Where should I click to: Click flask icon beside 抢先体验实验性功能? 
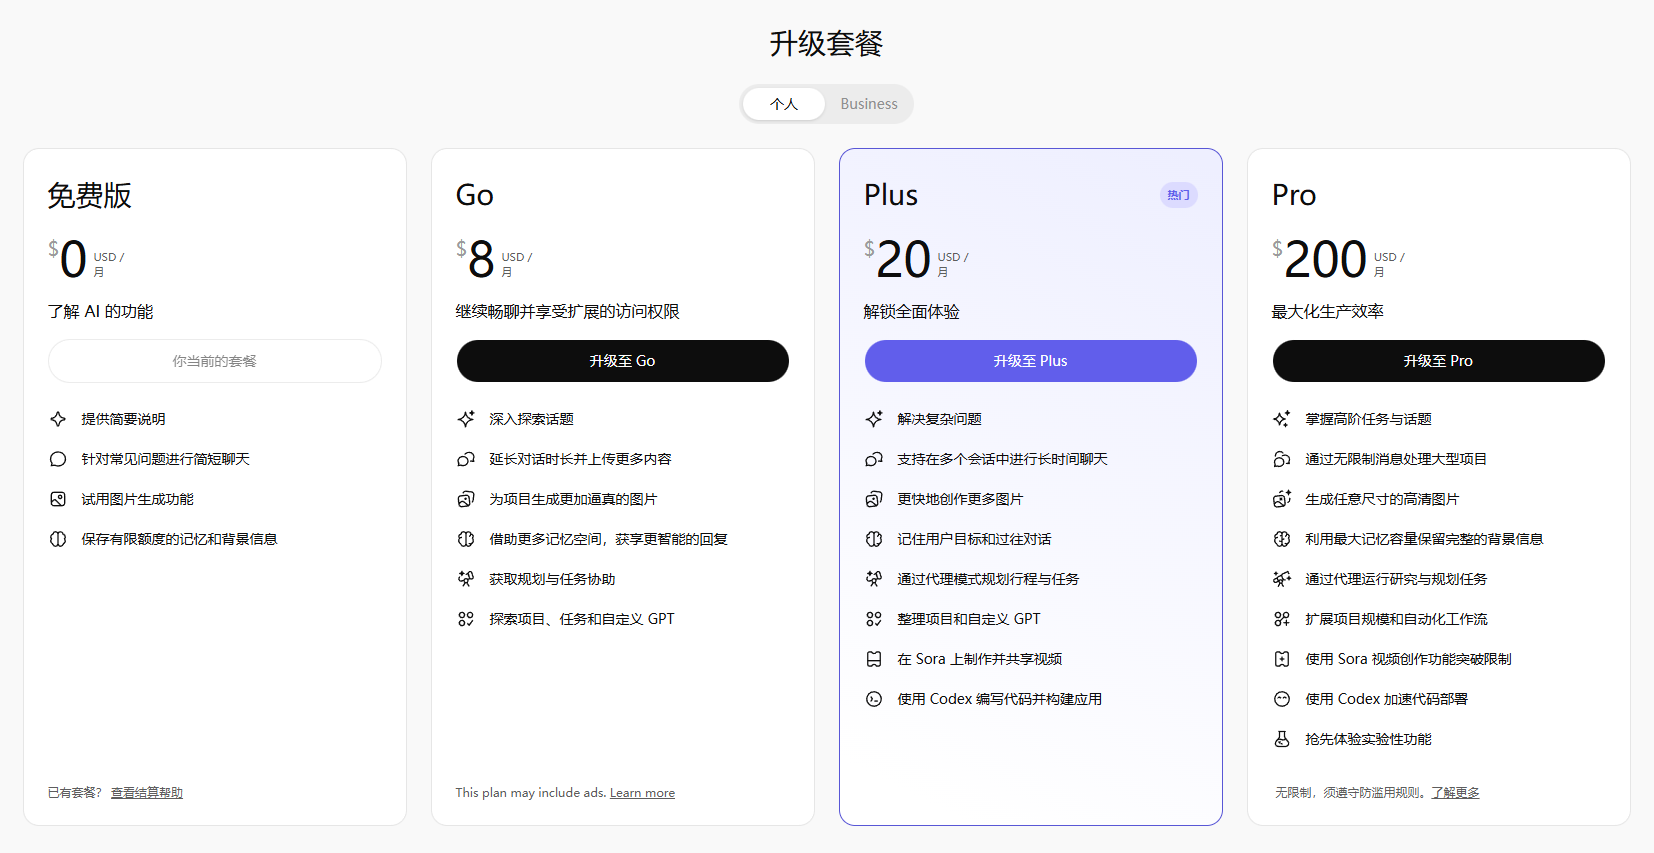[1282, 739]
